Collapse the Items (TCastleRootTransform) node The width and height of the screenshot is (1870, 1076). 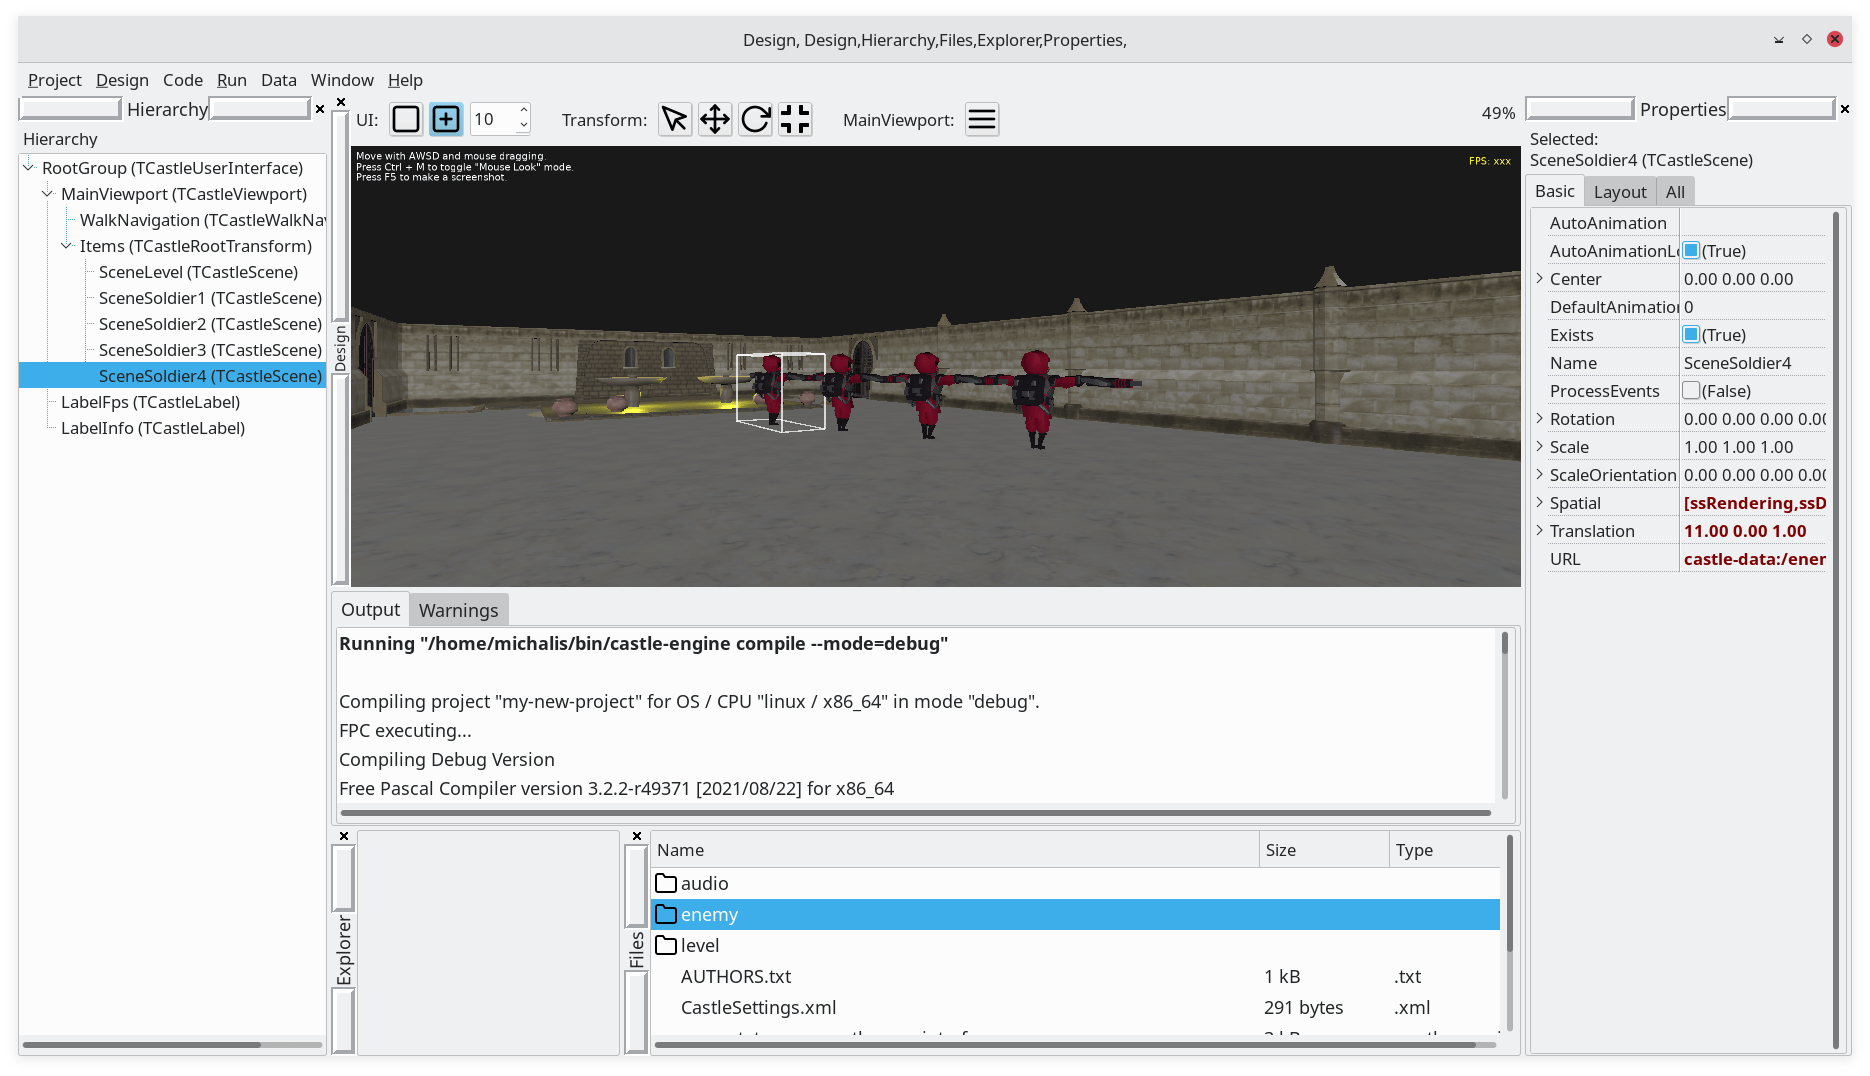click(x=64, y=245)
